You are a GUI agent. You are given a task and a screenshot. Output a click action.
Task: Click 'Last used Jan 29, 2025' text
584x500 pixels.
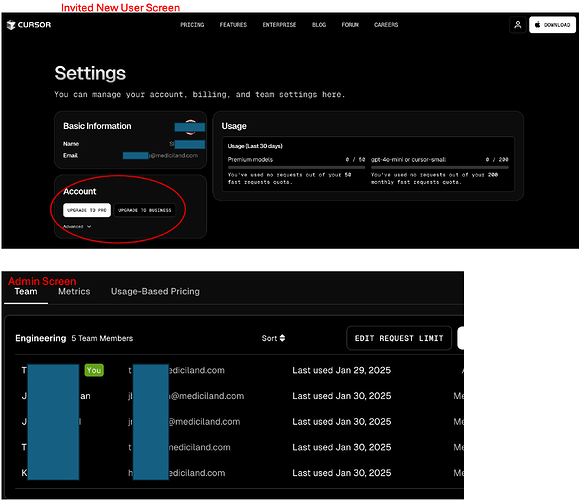(x=342, y=370)
